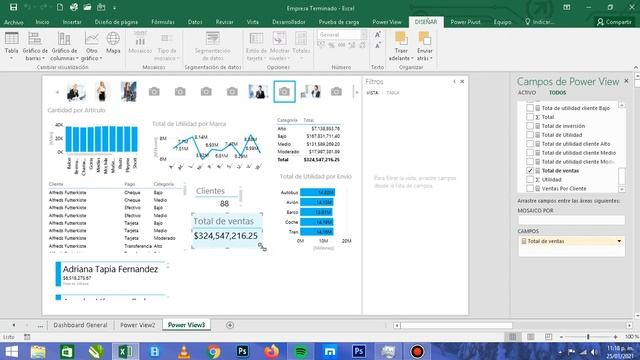Open the Datos ribbon tab
This screenshot has height=360, width=640.
coord(195,22)
